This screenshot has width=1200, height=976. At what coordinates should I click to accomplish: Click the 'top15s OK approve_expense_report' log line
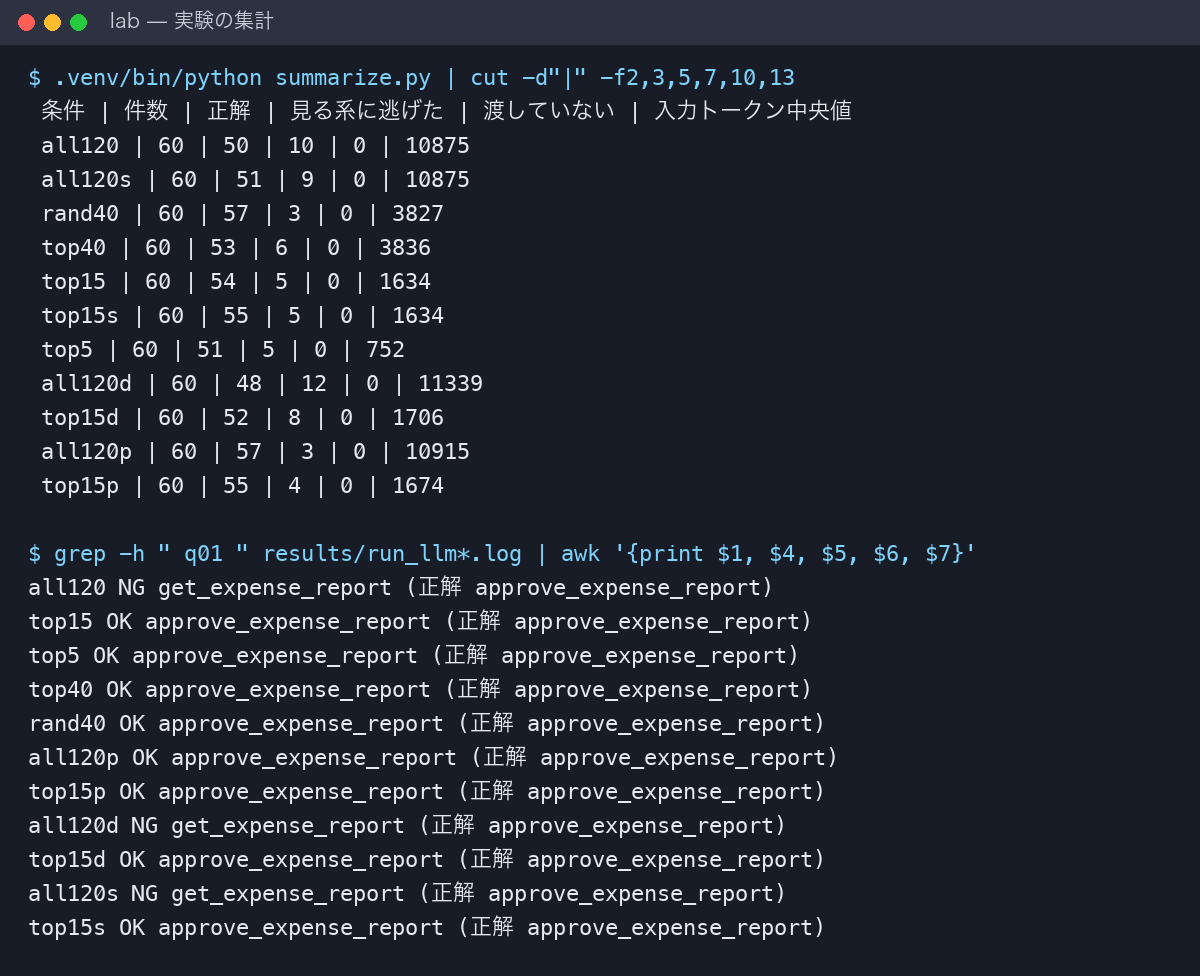pos(427,928)
